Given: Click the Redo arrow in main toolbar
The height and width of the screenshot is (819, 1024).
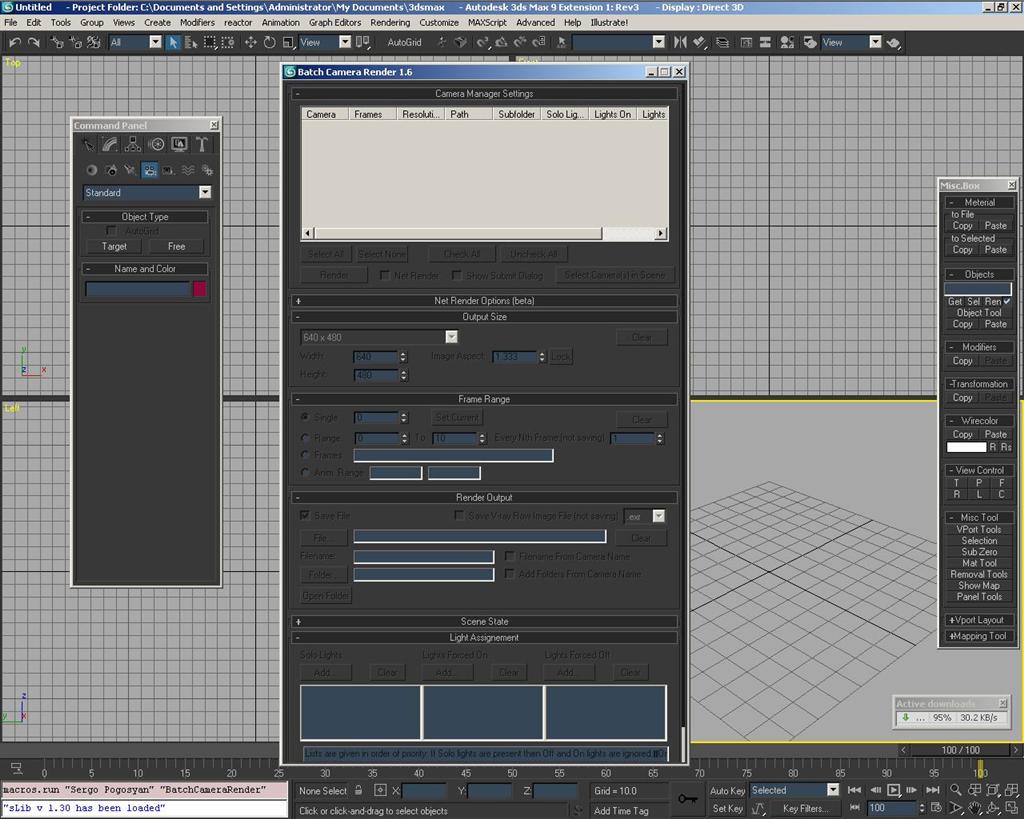Looking at the screenshot, I should (34, 42).
